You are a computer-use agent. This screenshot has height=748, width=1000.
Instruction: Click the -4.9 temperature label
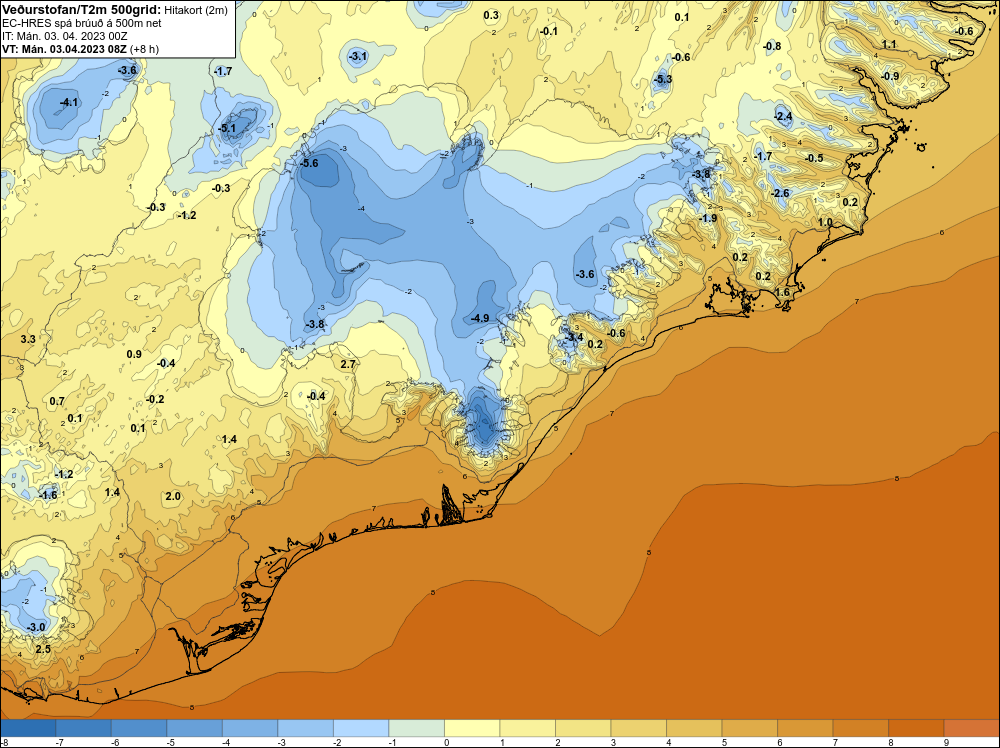click(x=480, y=318)
